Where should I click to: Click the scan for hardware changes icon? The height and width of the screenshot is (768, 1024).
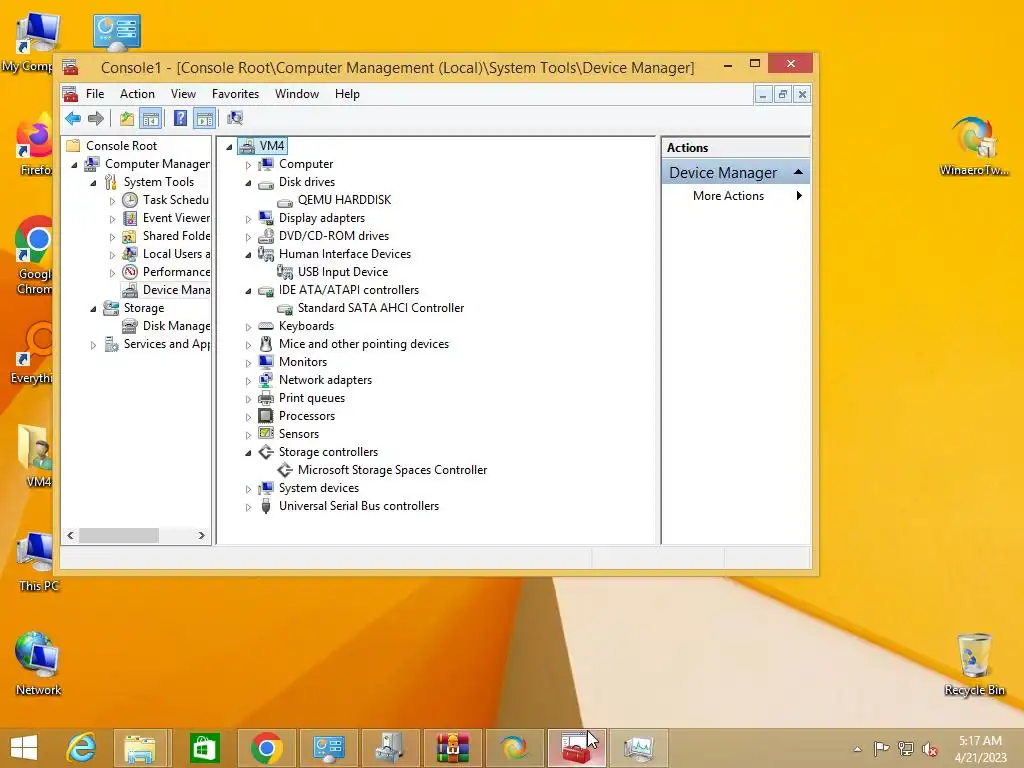pyautogui.click(x=234, y=118)
